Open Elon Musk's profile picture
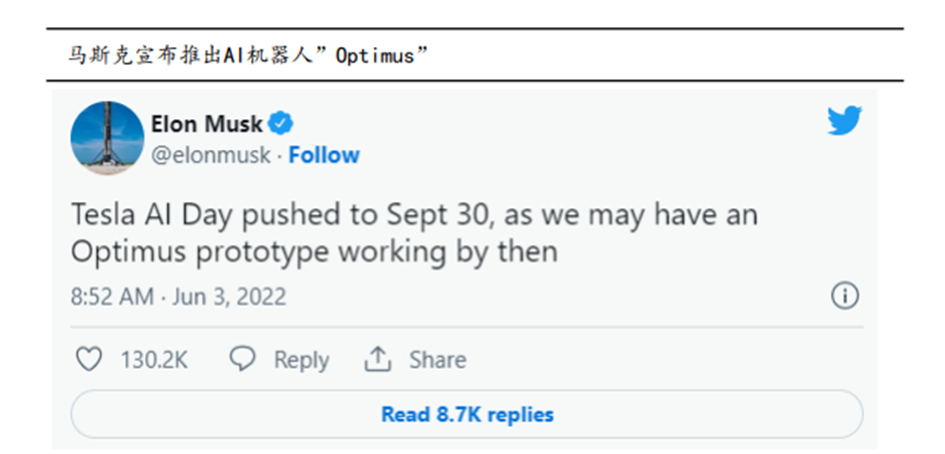The height and width of the screenshot is (454, 945). [x=107, y=138]
